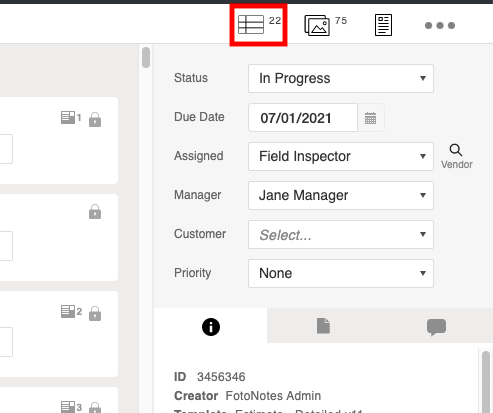This screenshot has height=413, width=493.
Task: Click the Customer label
Action: tap(200, 234)
